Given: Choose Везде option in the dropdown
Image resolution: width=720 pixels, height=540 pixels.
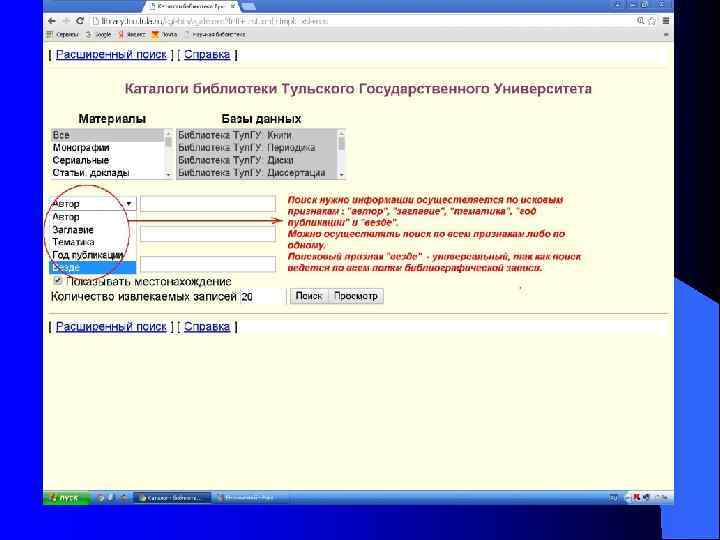Looking at the screenshot, I should (x=92, y=267).
